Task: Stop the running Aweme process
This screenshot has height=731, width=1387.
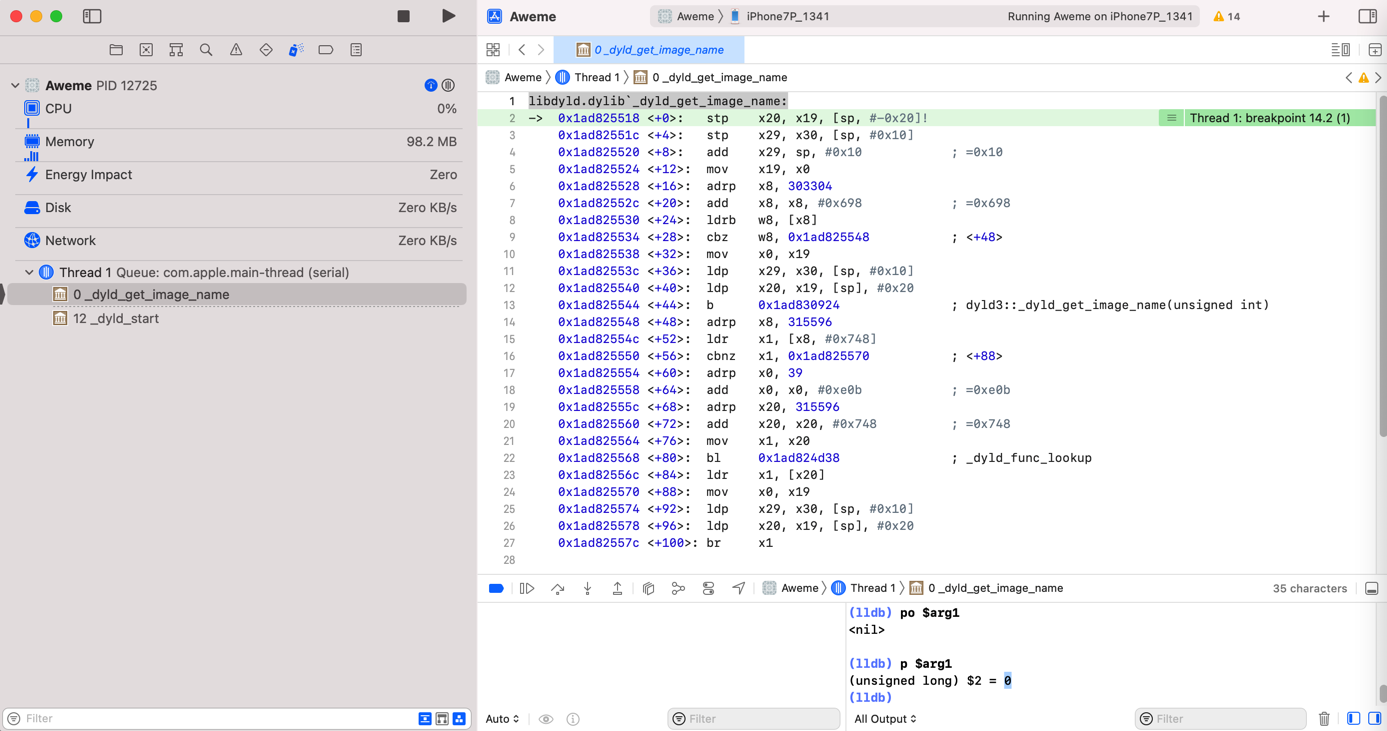Action: coord(403,16)
